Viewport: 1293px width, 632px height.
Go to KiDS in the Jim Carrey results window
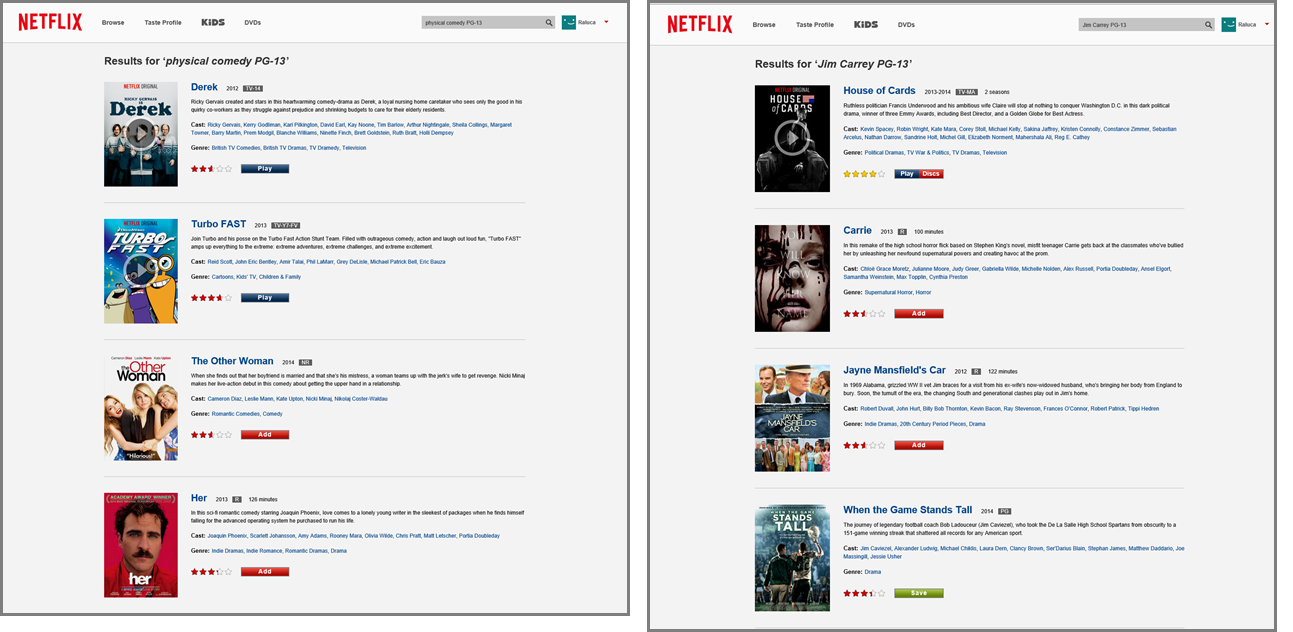pos(866,24)
